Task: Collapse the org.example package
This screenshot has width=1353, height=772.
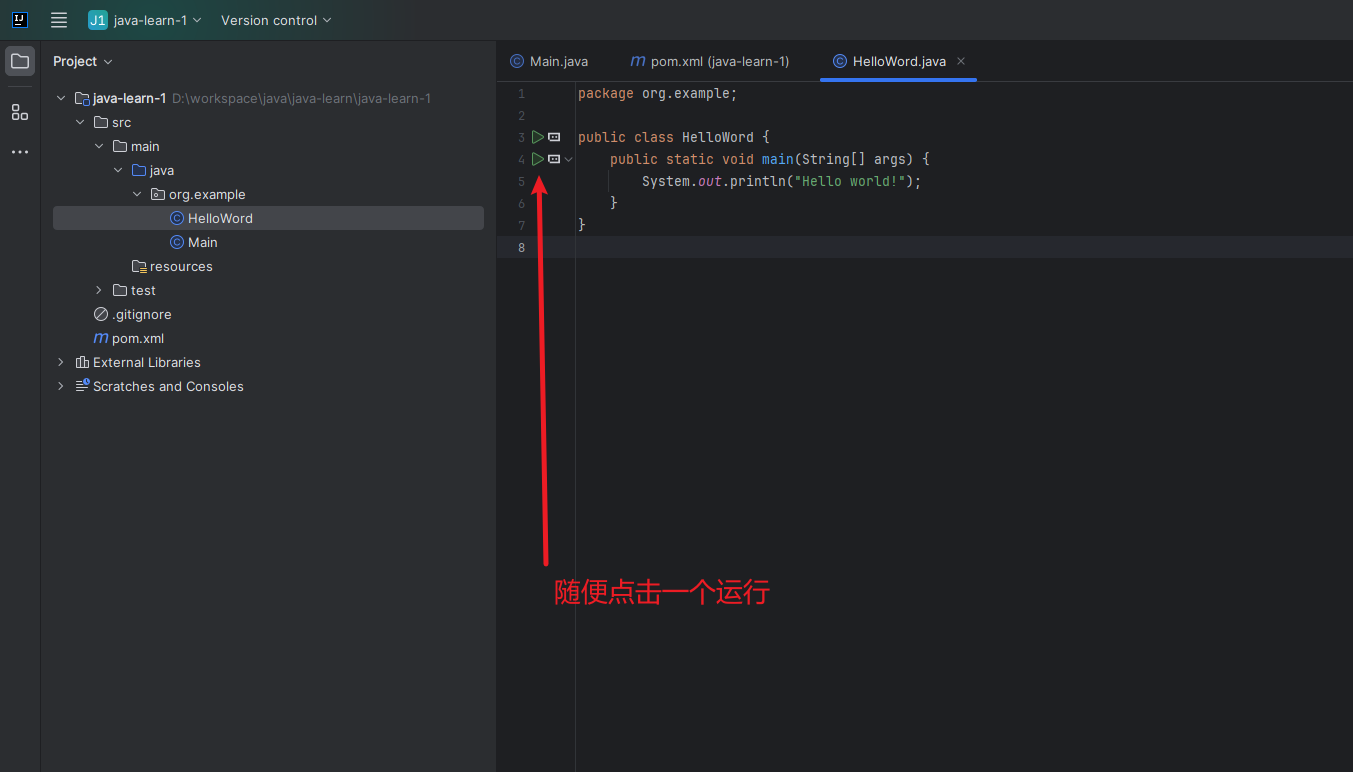Action: pyautogui.click(x=137, y=194)
